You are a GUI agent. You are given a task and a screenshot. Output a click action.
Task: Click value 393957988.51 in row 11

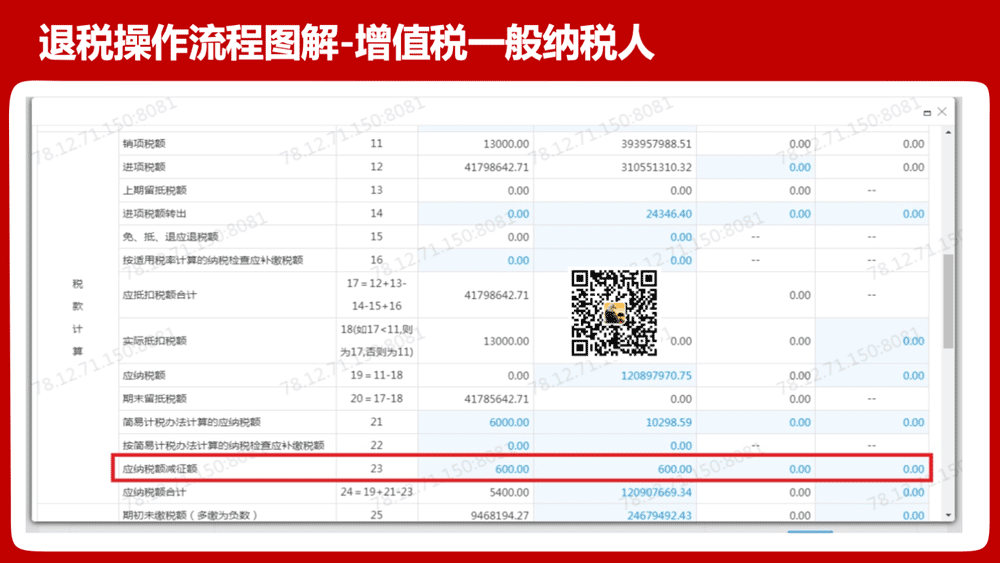[656, 144]
